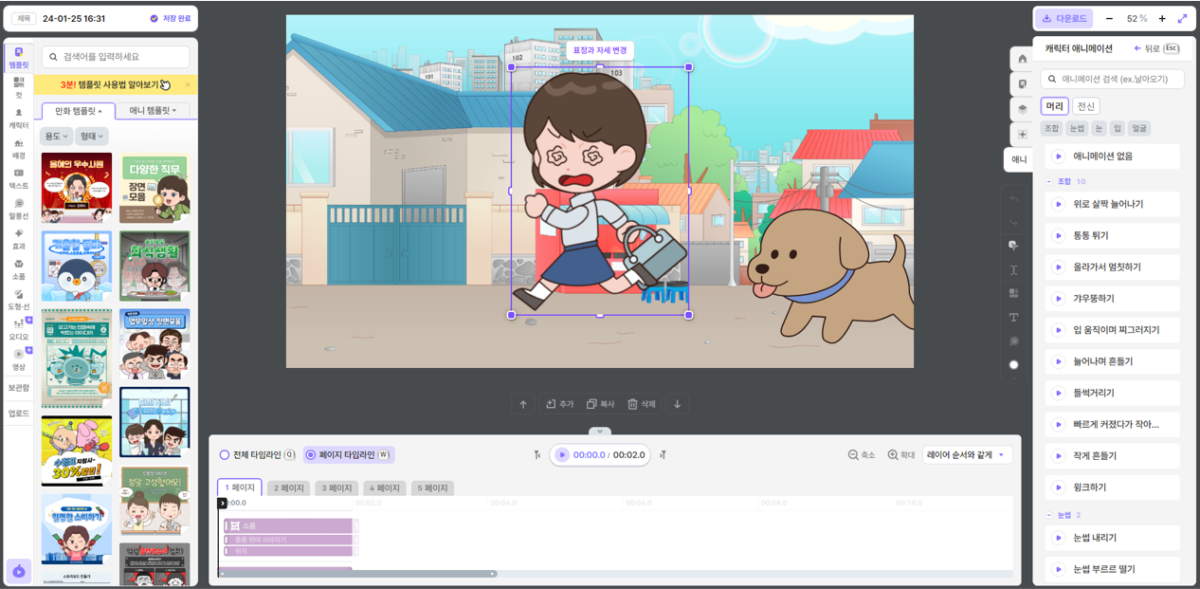This screenshot has width=1200, height=589.
Task: Click the 다운로드 download button
Action: pos(1062,18)
